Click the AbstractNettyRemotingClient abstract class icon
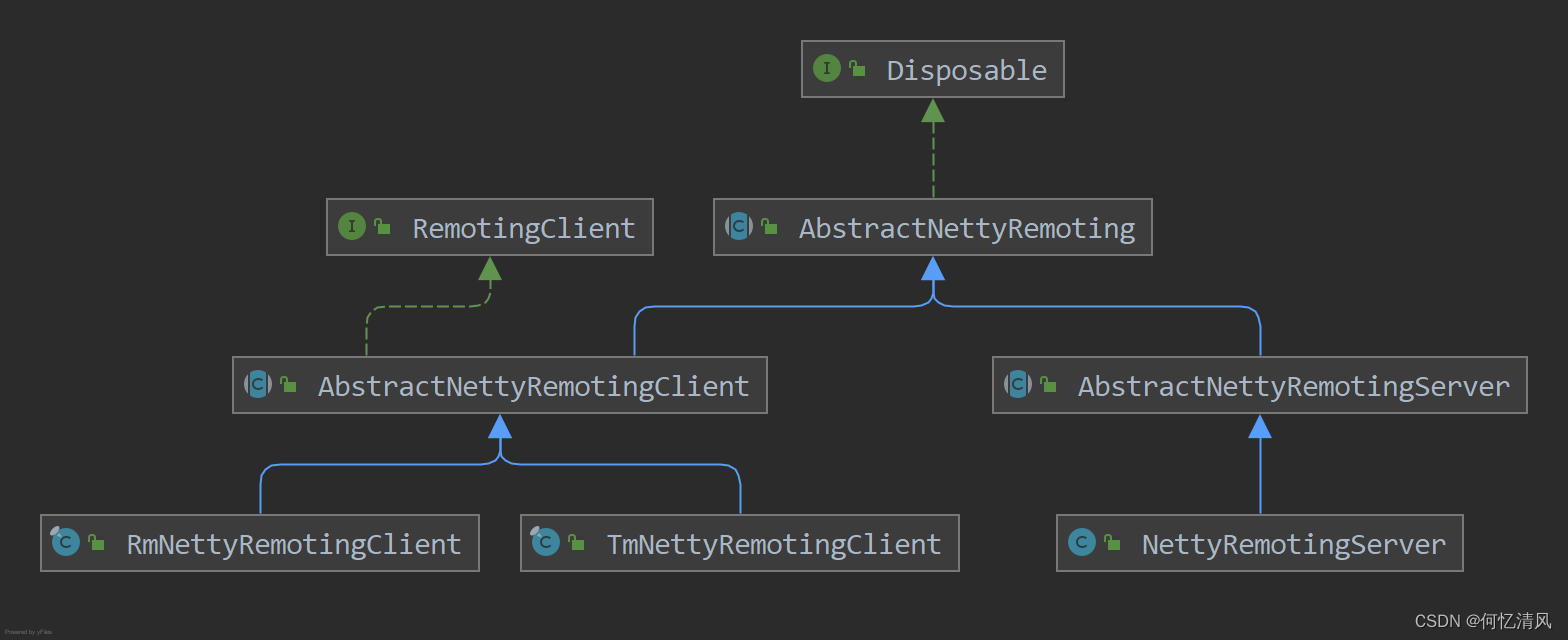Viewport: 1568px width, 640px height. [258, 385]
